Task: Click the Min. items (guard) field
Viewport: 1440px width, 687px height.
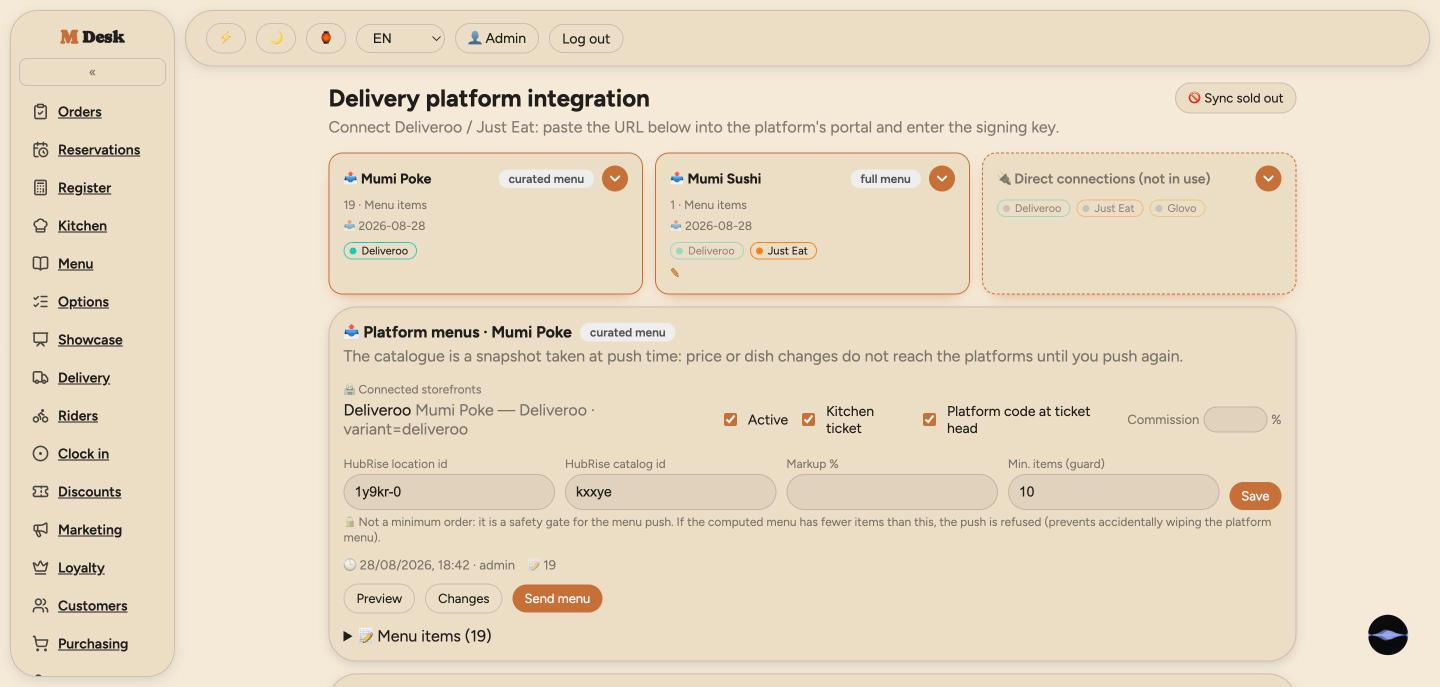Action: coord(1113,492)
